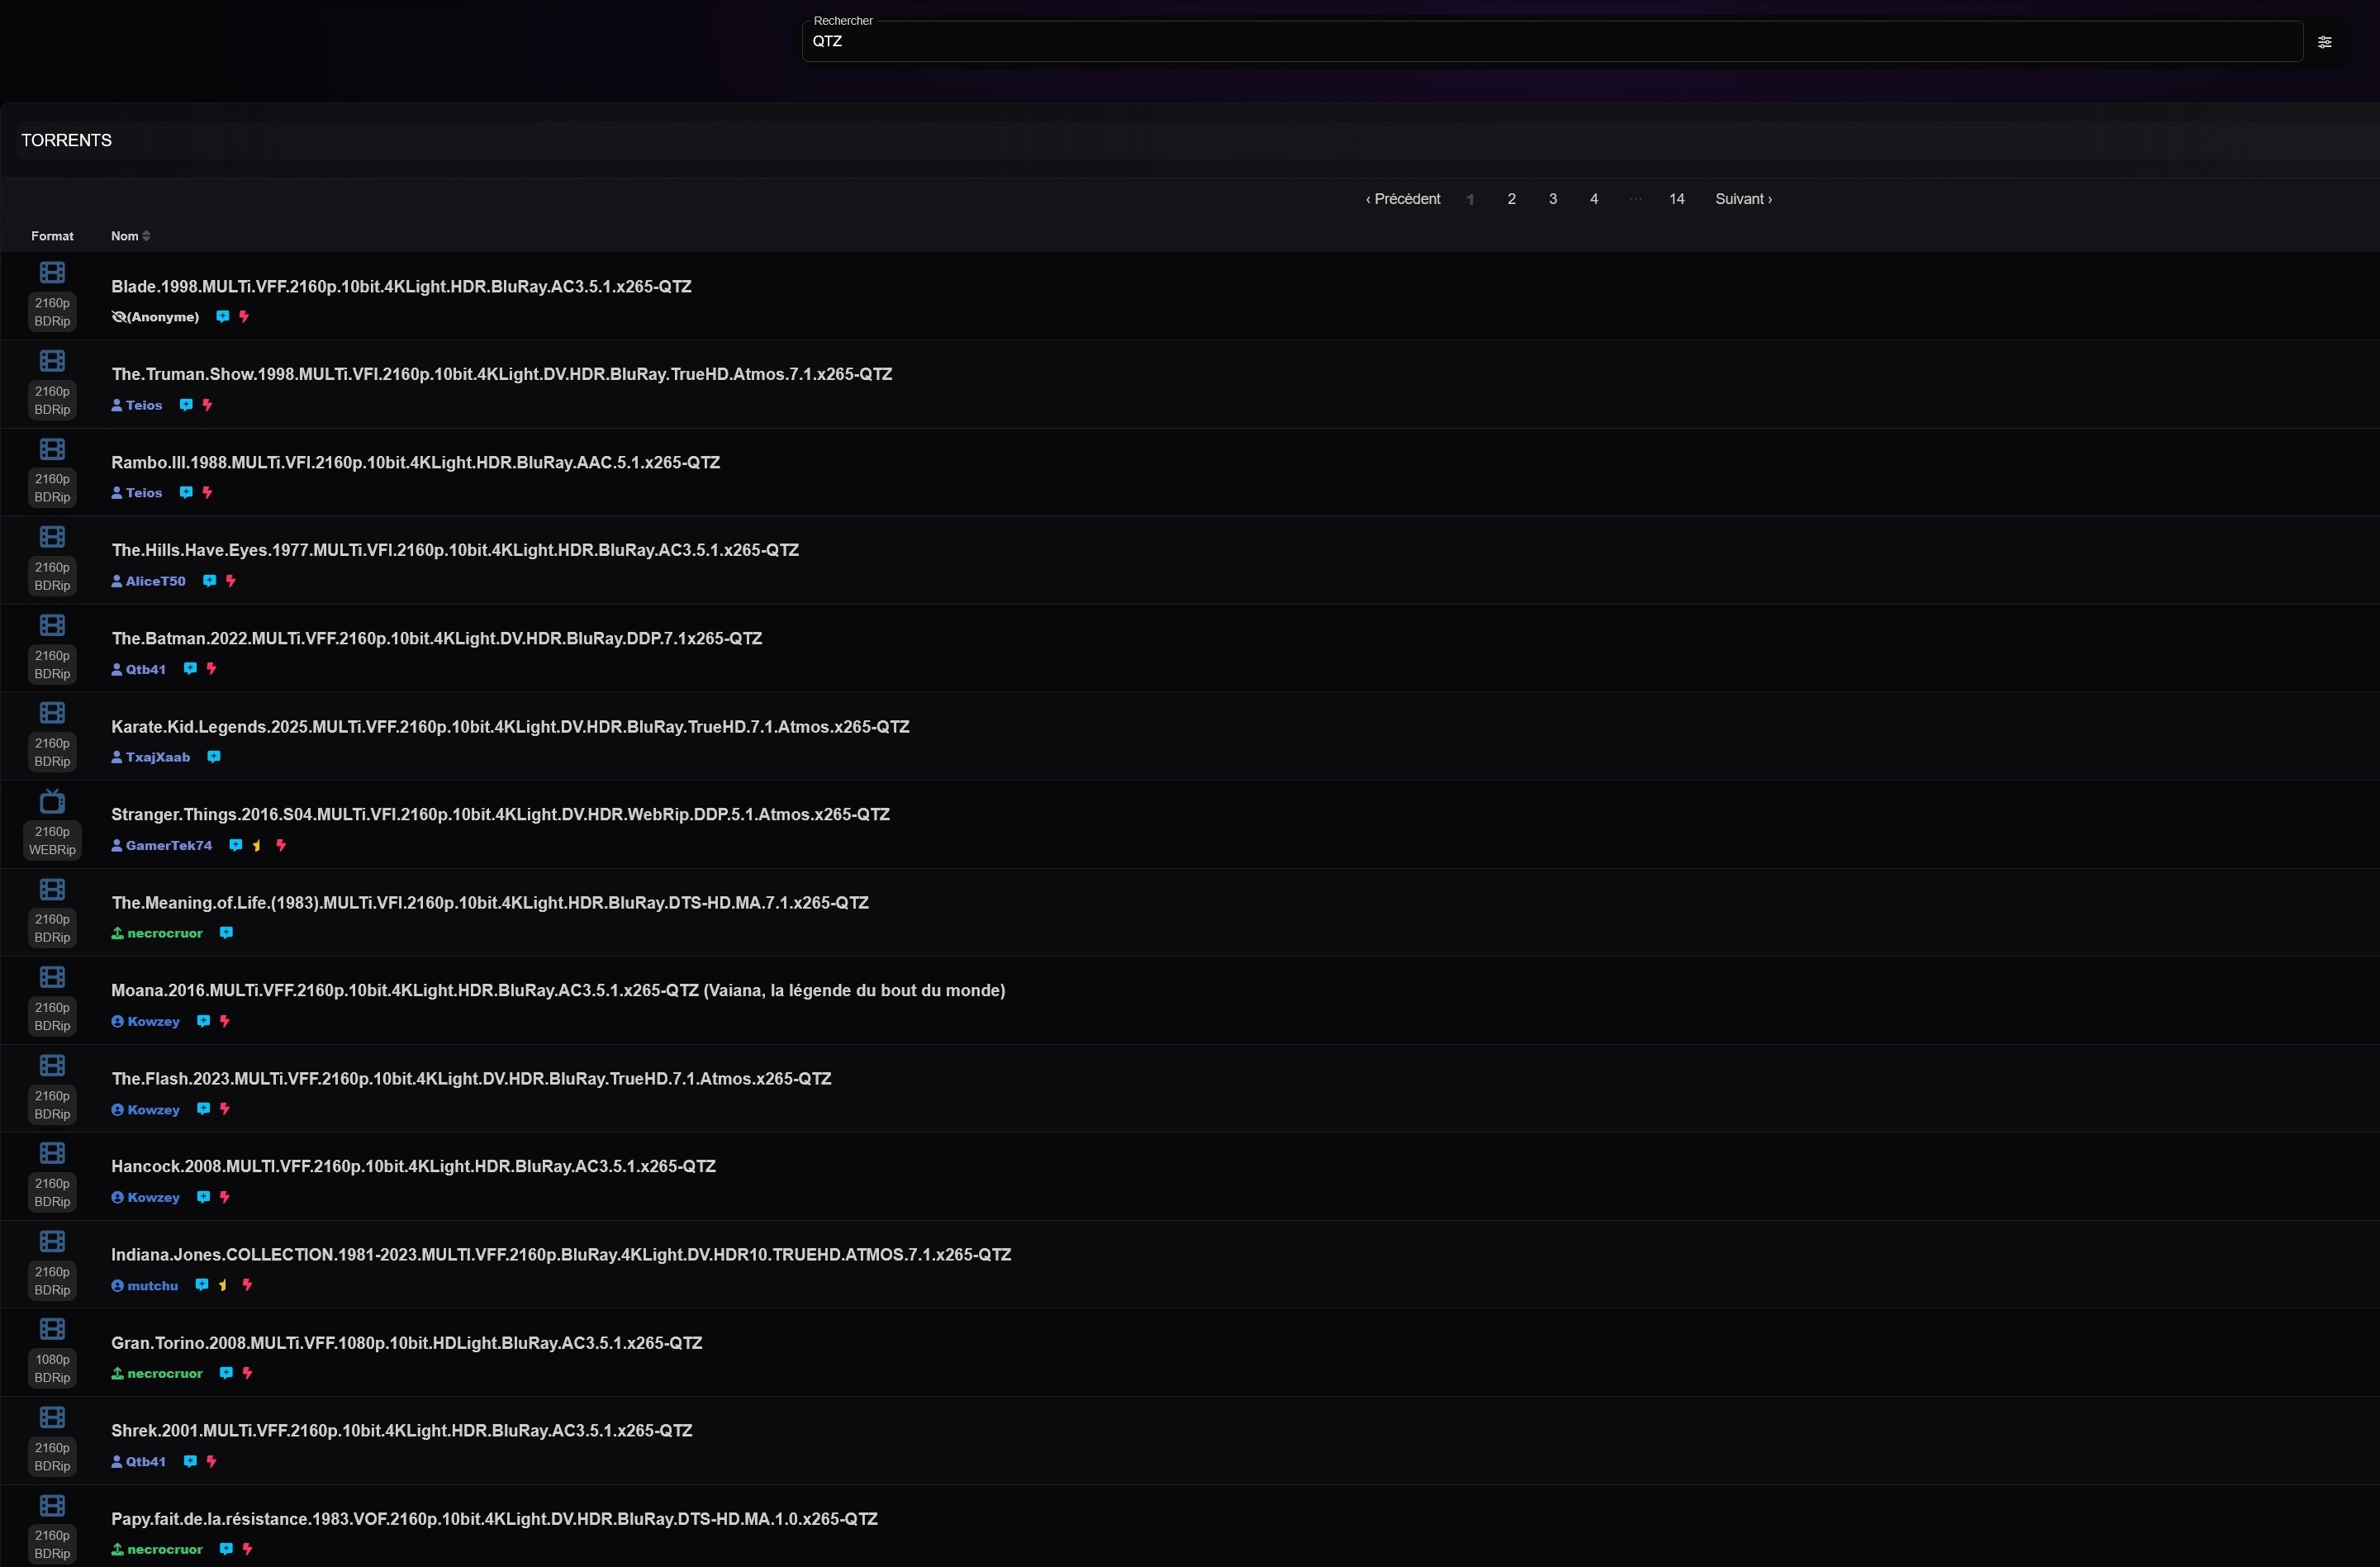Click the Rechercher search field
The image size is (2380, 1567).
coord(1550,42)
